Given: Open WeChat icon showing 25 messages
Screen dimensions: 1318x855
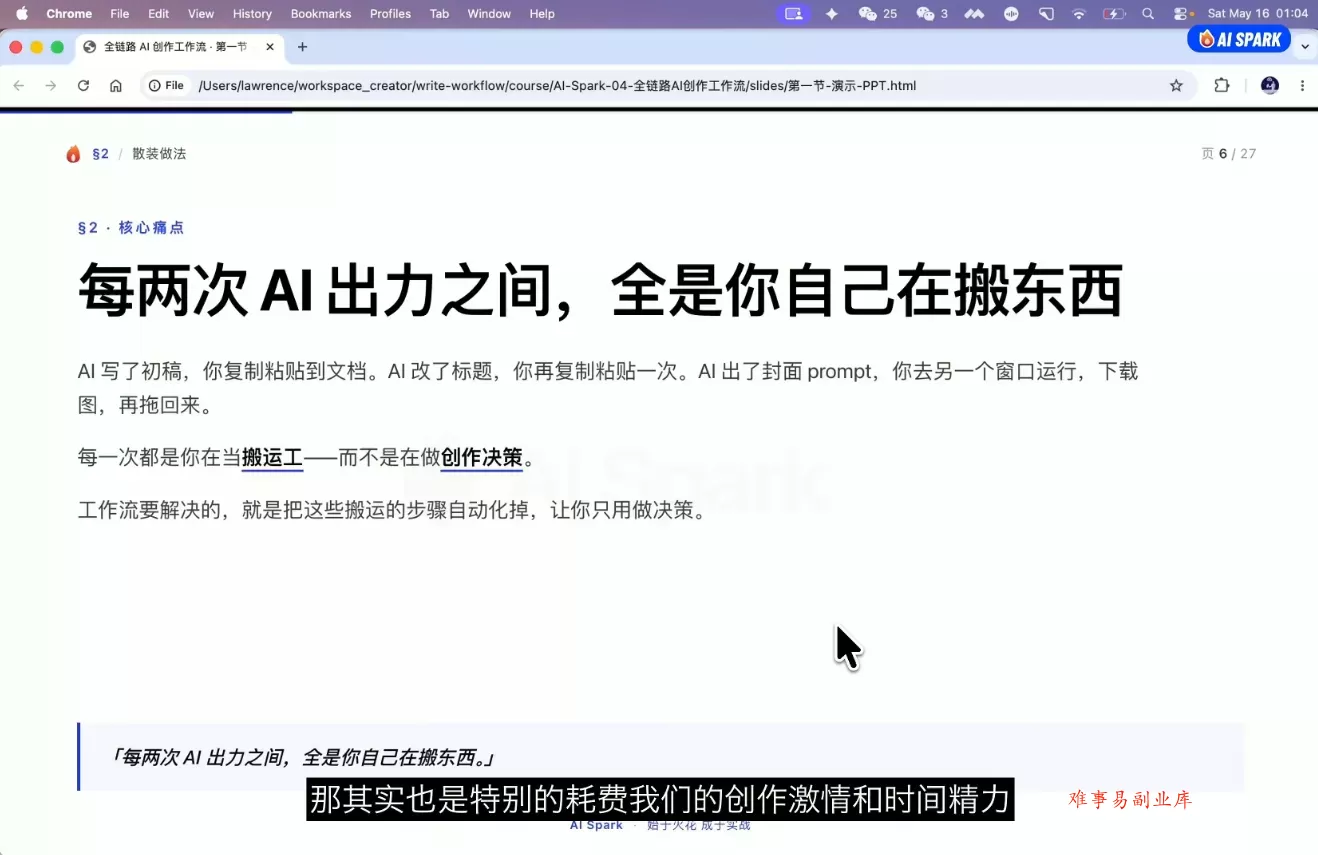Looking at the screenshot, I should 877,13.
